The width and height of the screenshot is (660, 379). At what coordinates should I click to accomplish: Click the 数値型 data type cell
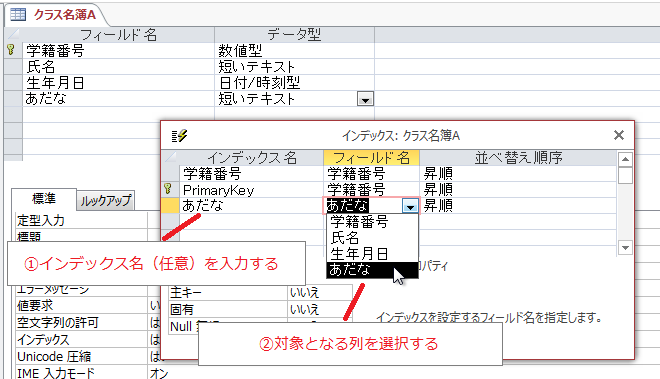(294, 51)
